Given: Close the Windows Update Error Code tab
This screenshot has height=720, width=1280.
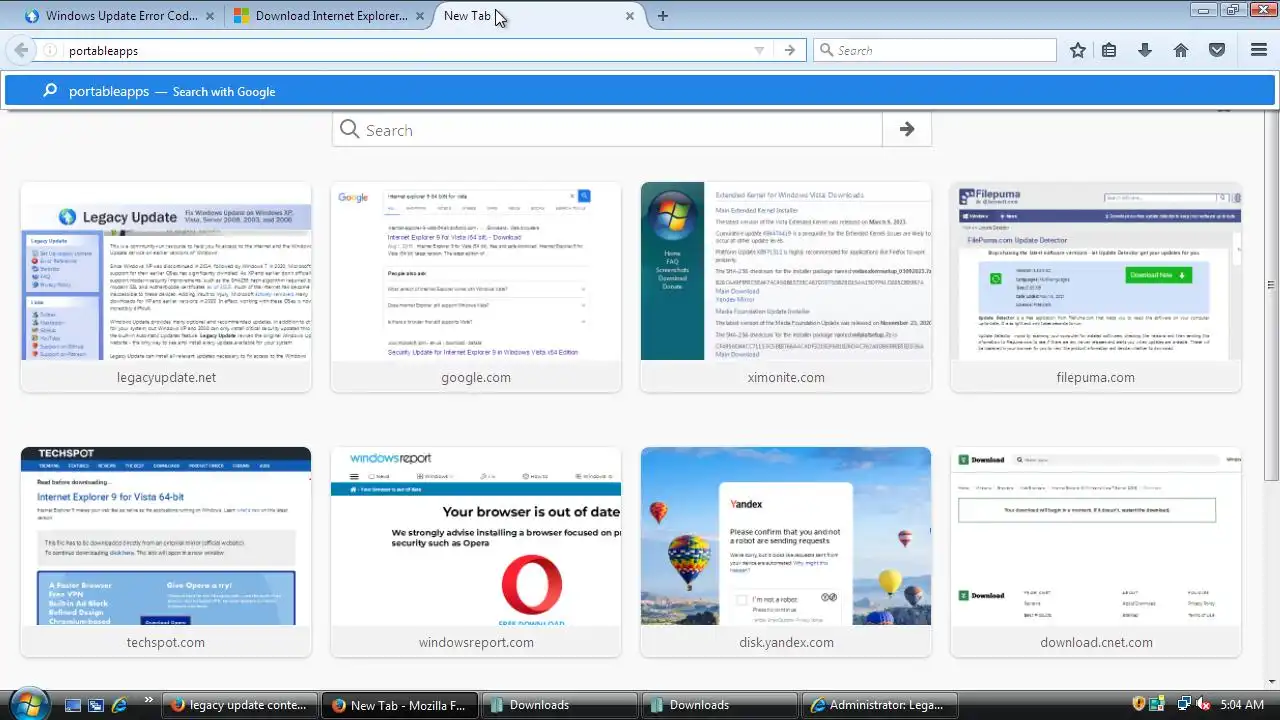Looking at the screenshot, I should pyautogui.click(x=209, y=16).
